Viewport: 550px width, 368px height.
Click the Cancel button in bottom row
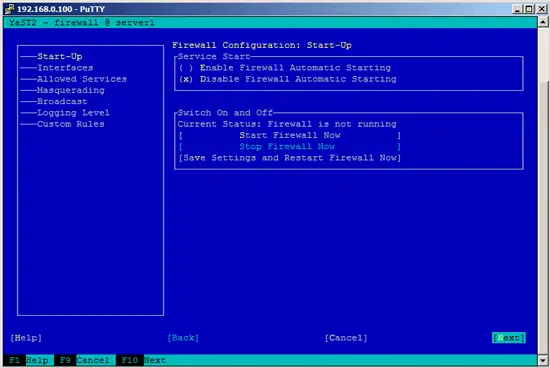[346, 338]
